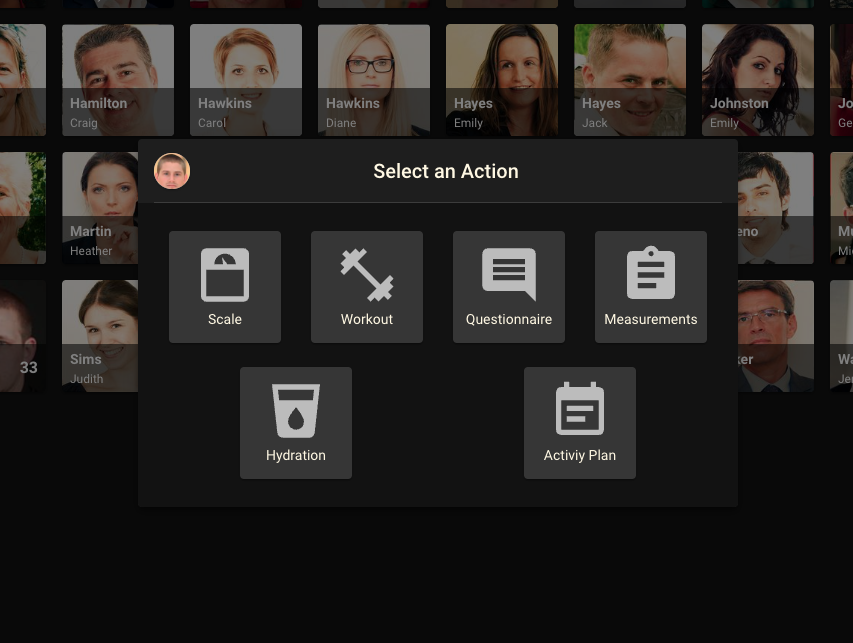Select Jack Hayes' member card
The width and height of the screenshot is (853, 643).
pyautogui.click(x=630, y=80)
